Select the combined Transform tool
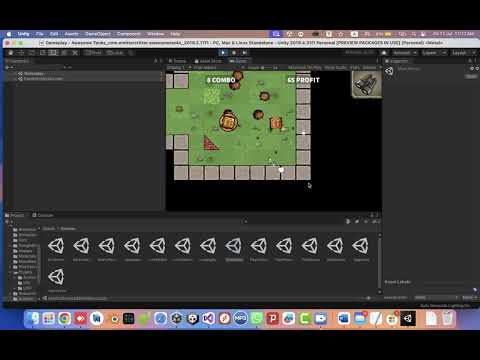Image resolution: width=480 pixels, height=360 pixels. pos(64,53)
